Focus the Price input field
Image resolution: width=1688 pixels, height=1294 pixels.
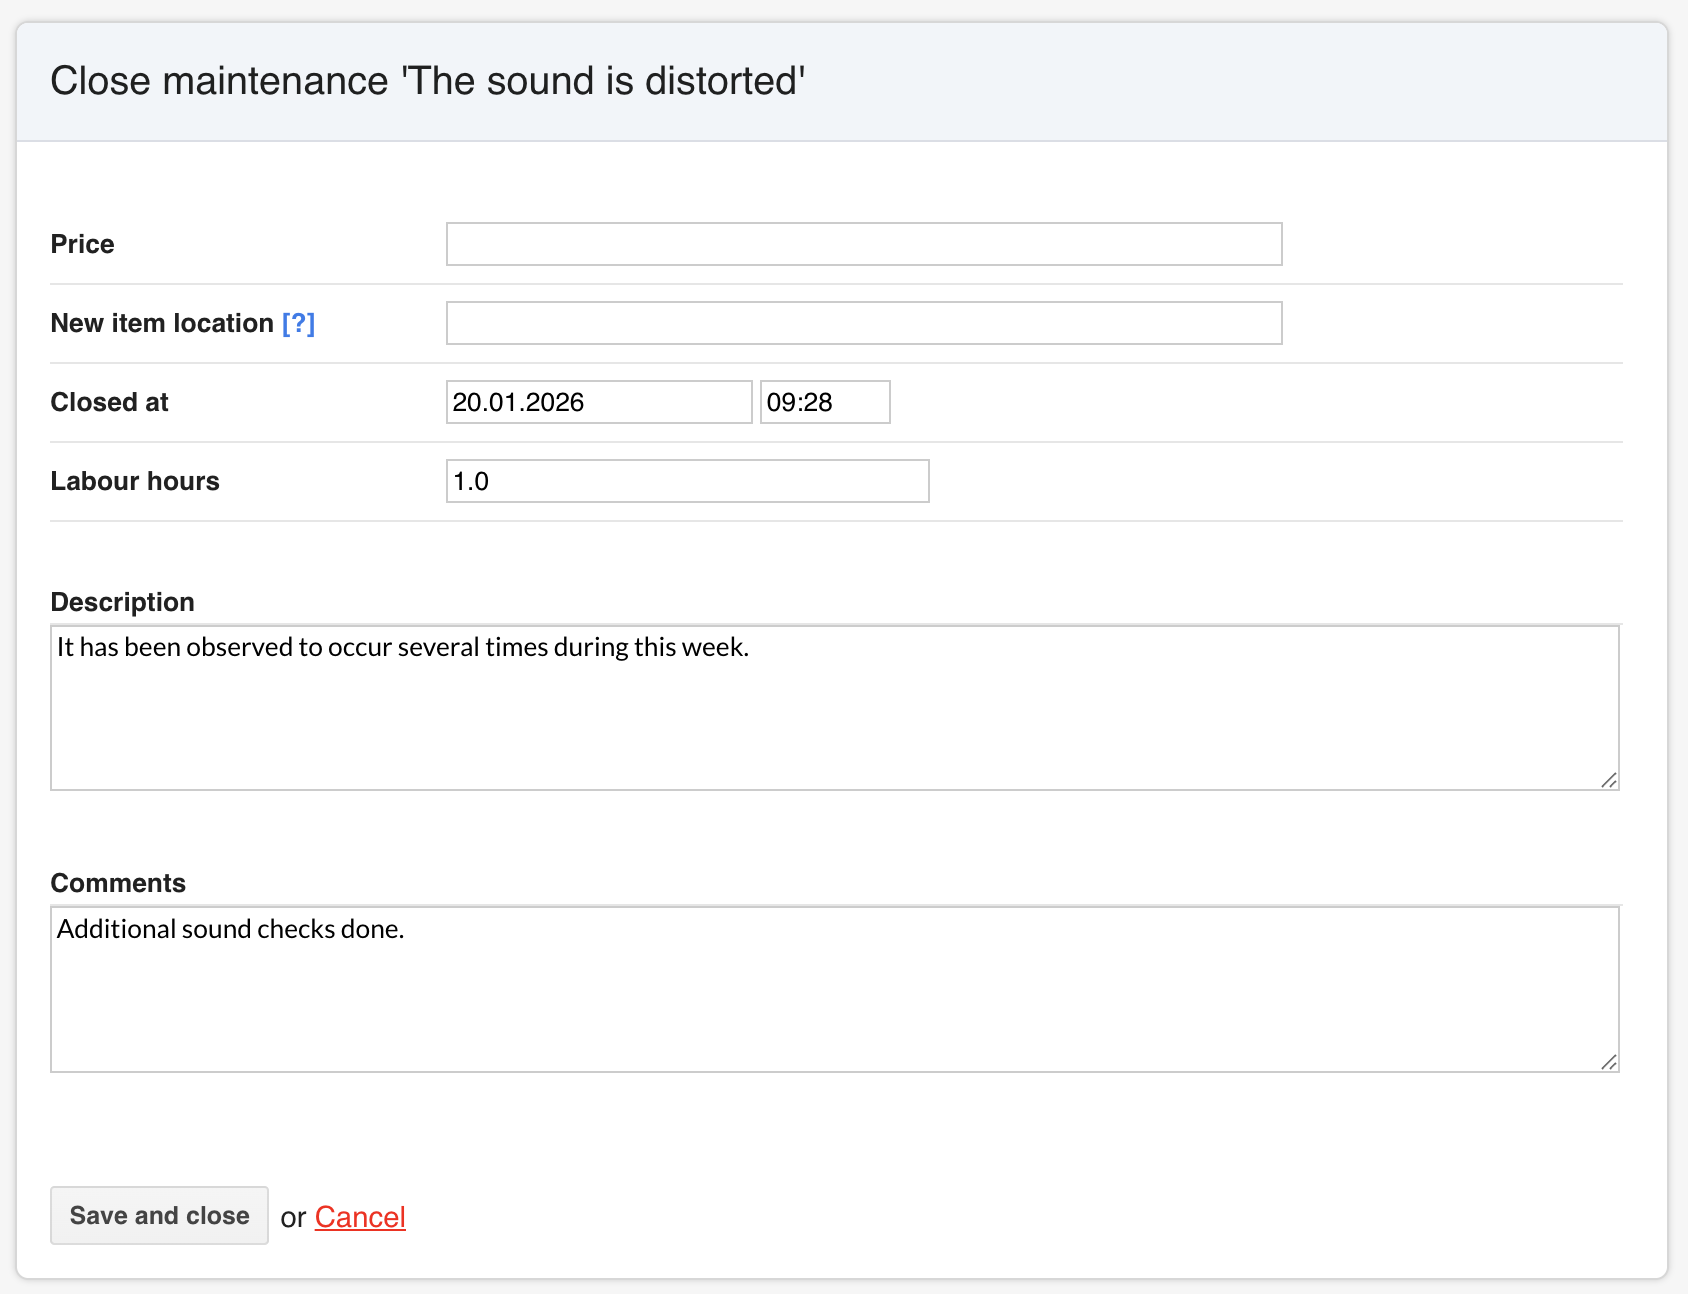click(863, 244)
